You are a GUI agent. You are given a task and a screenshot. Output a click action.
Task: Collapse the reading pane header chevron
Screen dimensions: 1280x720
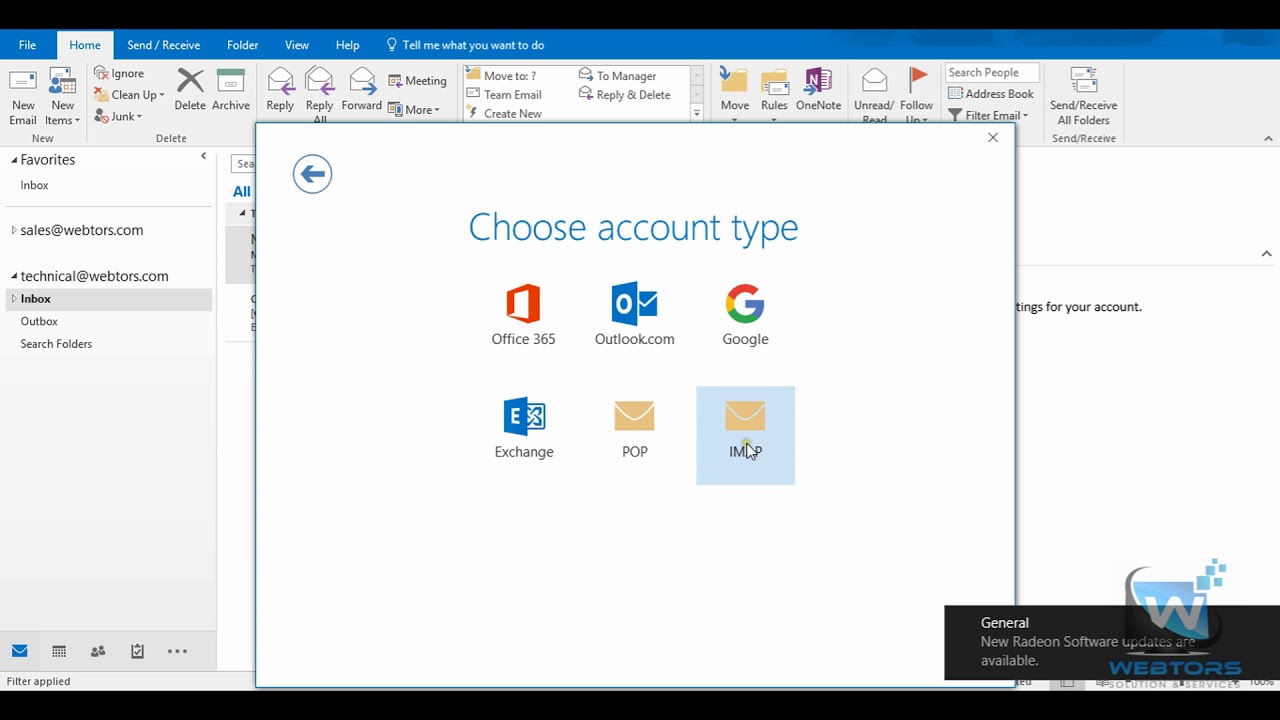point(1267,254)
